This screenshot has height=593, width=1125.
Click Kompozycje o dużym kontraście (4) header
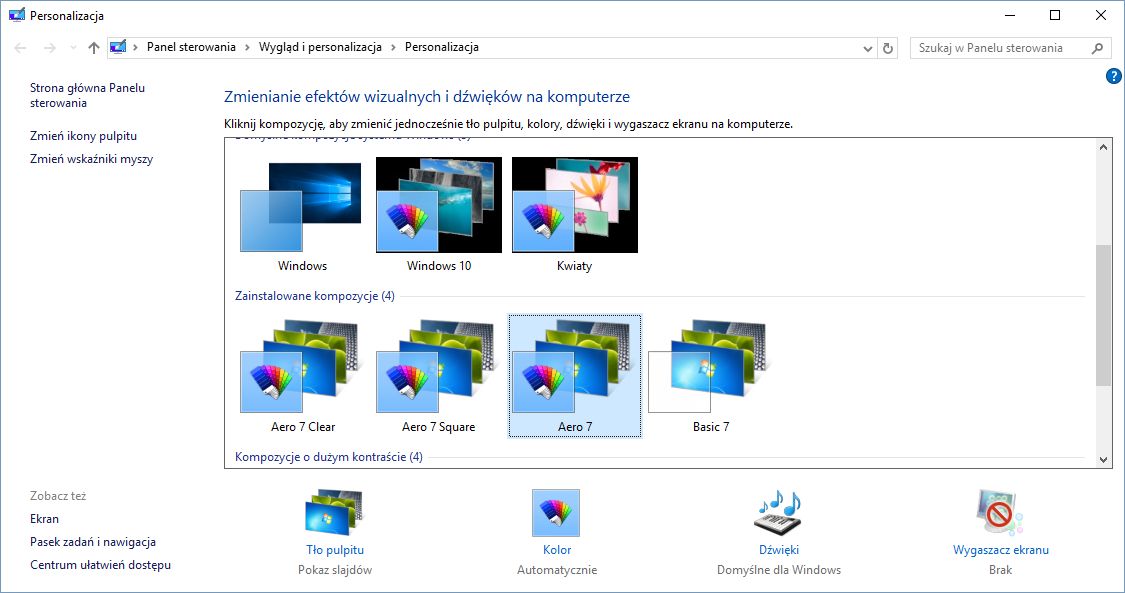[x=329, y=457]
